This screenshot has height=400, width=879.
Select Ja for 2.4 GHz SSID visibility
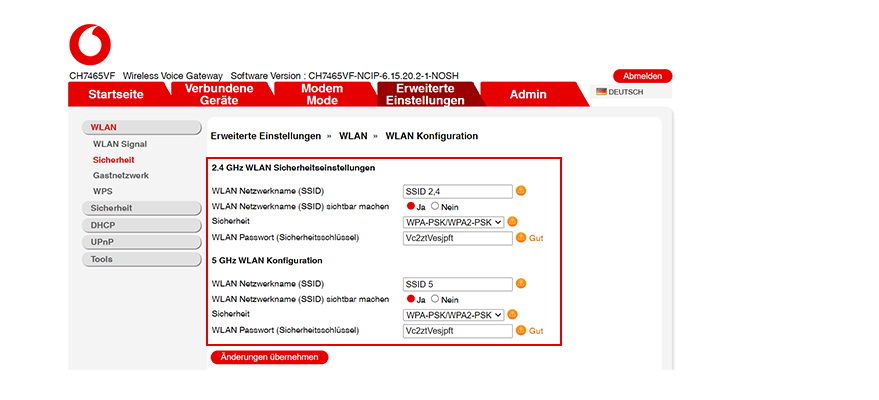coord(411,206)
